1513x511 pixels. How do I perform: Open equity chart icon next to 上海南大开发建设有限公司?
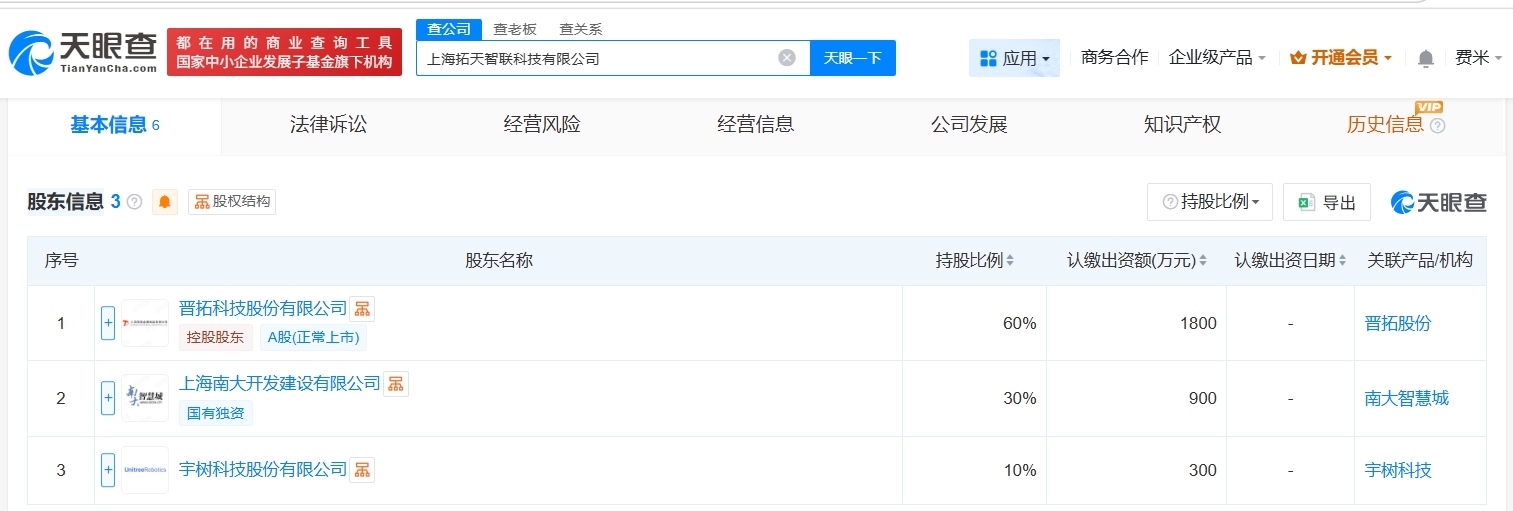pos(396,383)
